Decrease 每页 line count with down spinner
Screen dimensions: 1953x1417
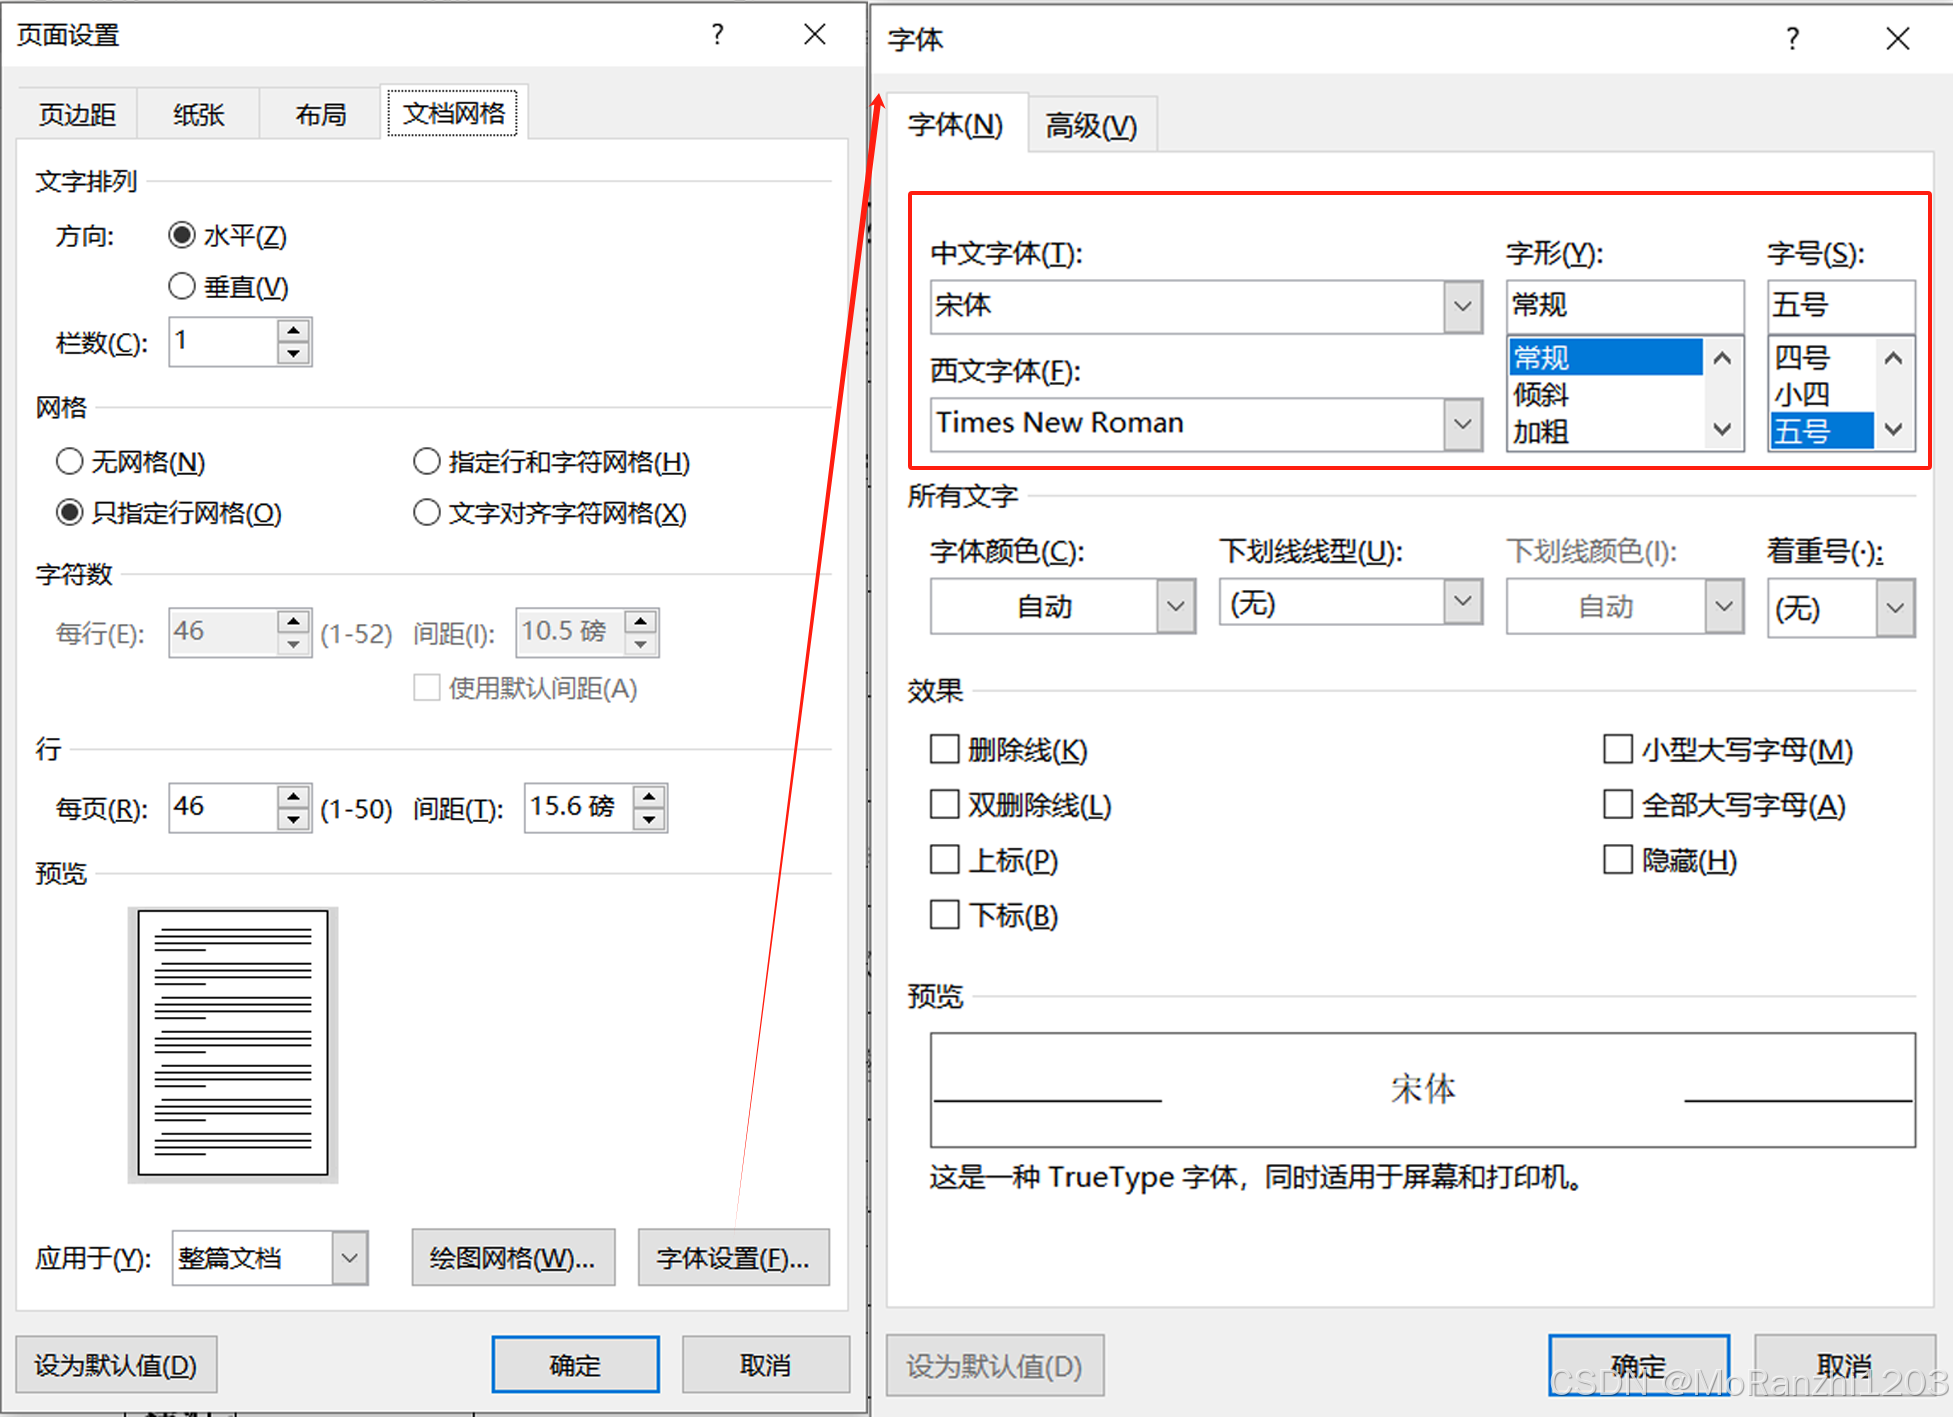click(293, 820)
